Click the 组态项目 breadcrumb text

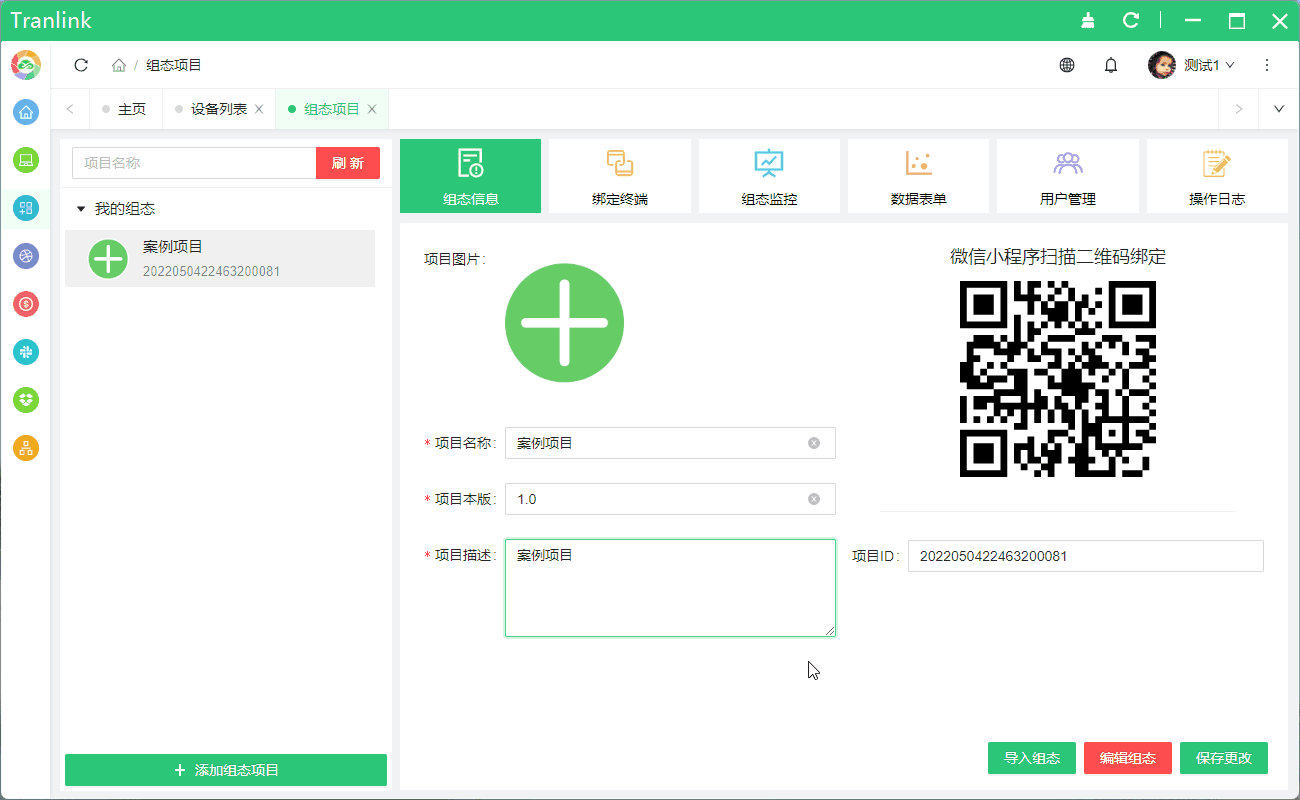[x=174, y=65]
